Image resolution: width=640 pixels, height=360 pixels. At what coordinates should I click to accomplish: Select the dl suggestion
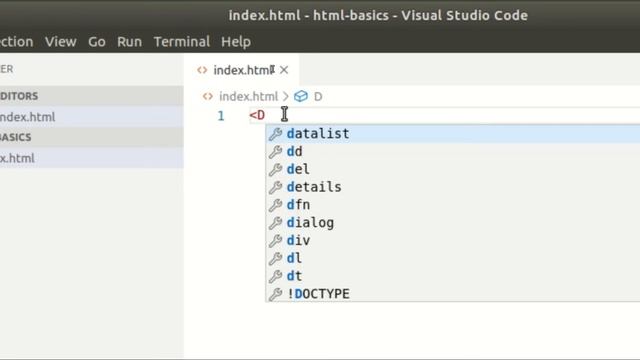[453, 258]
